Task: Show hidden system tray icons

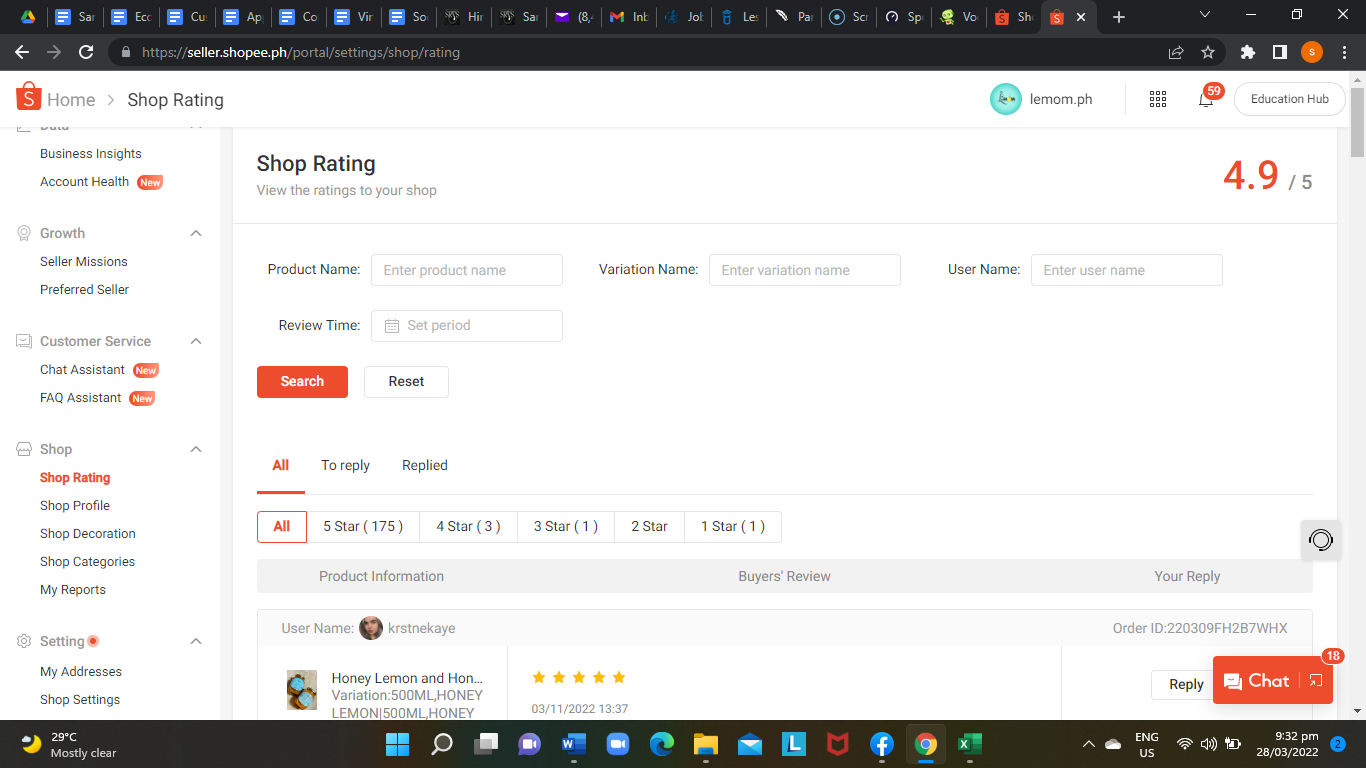Action: 1088,744
